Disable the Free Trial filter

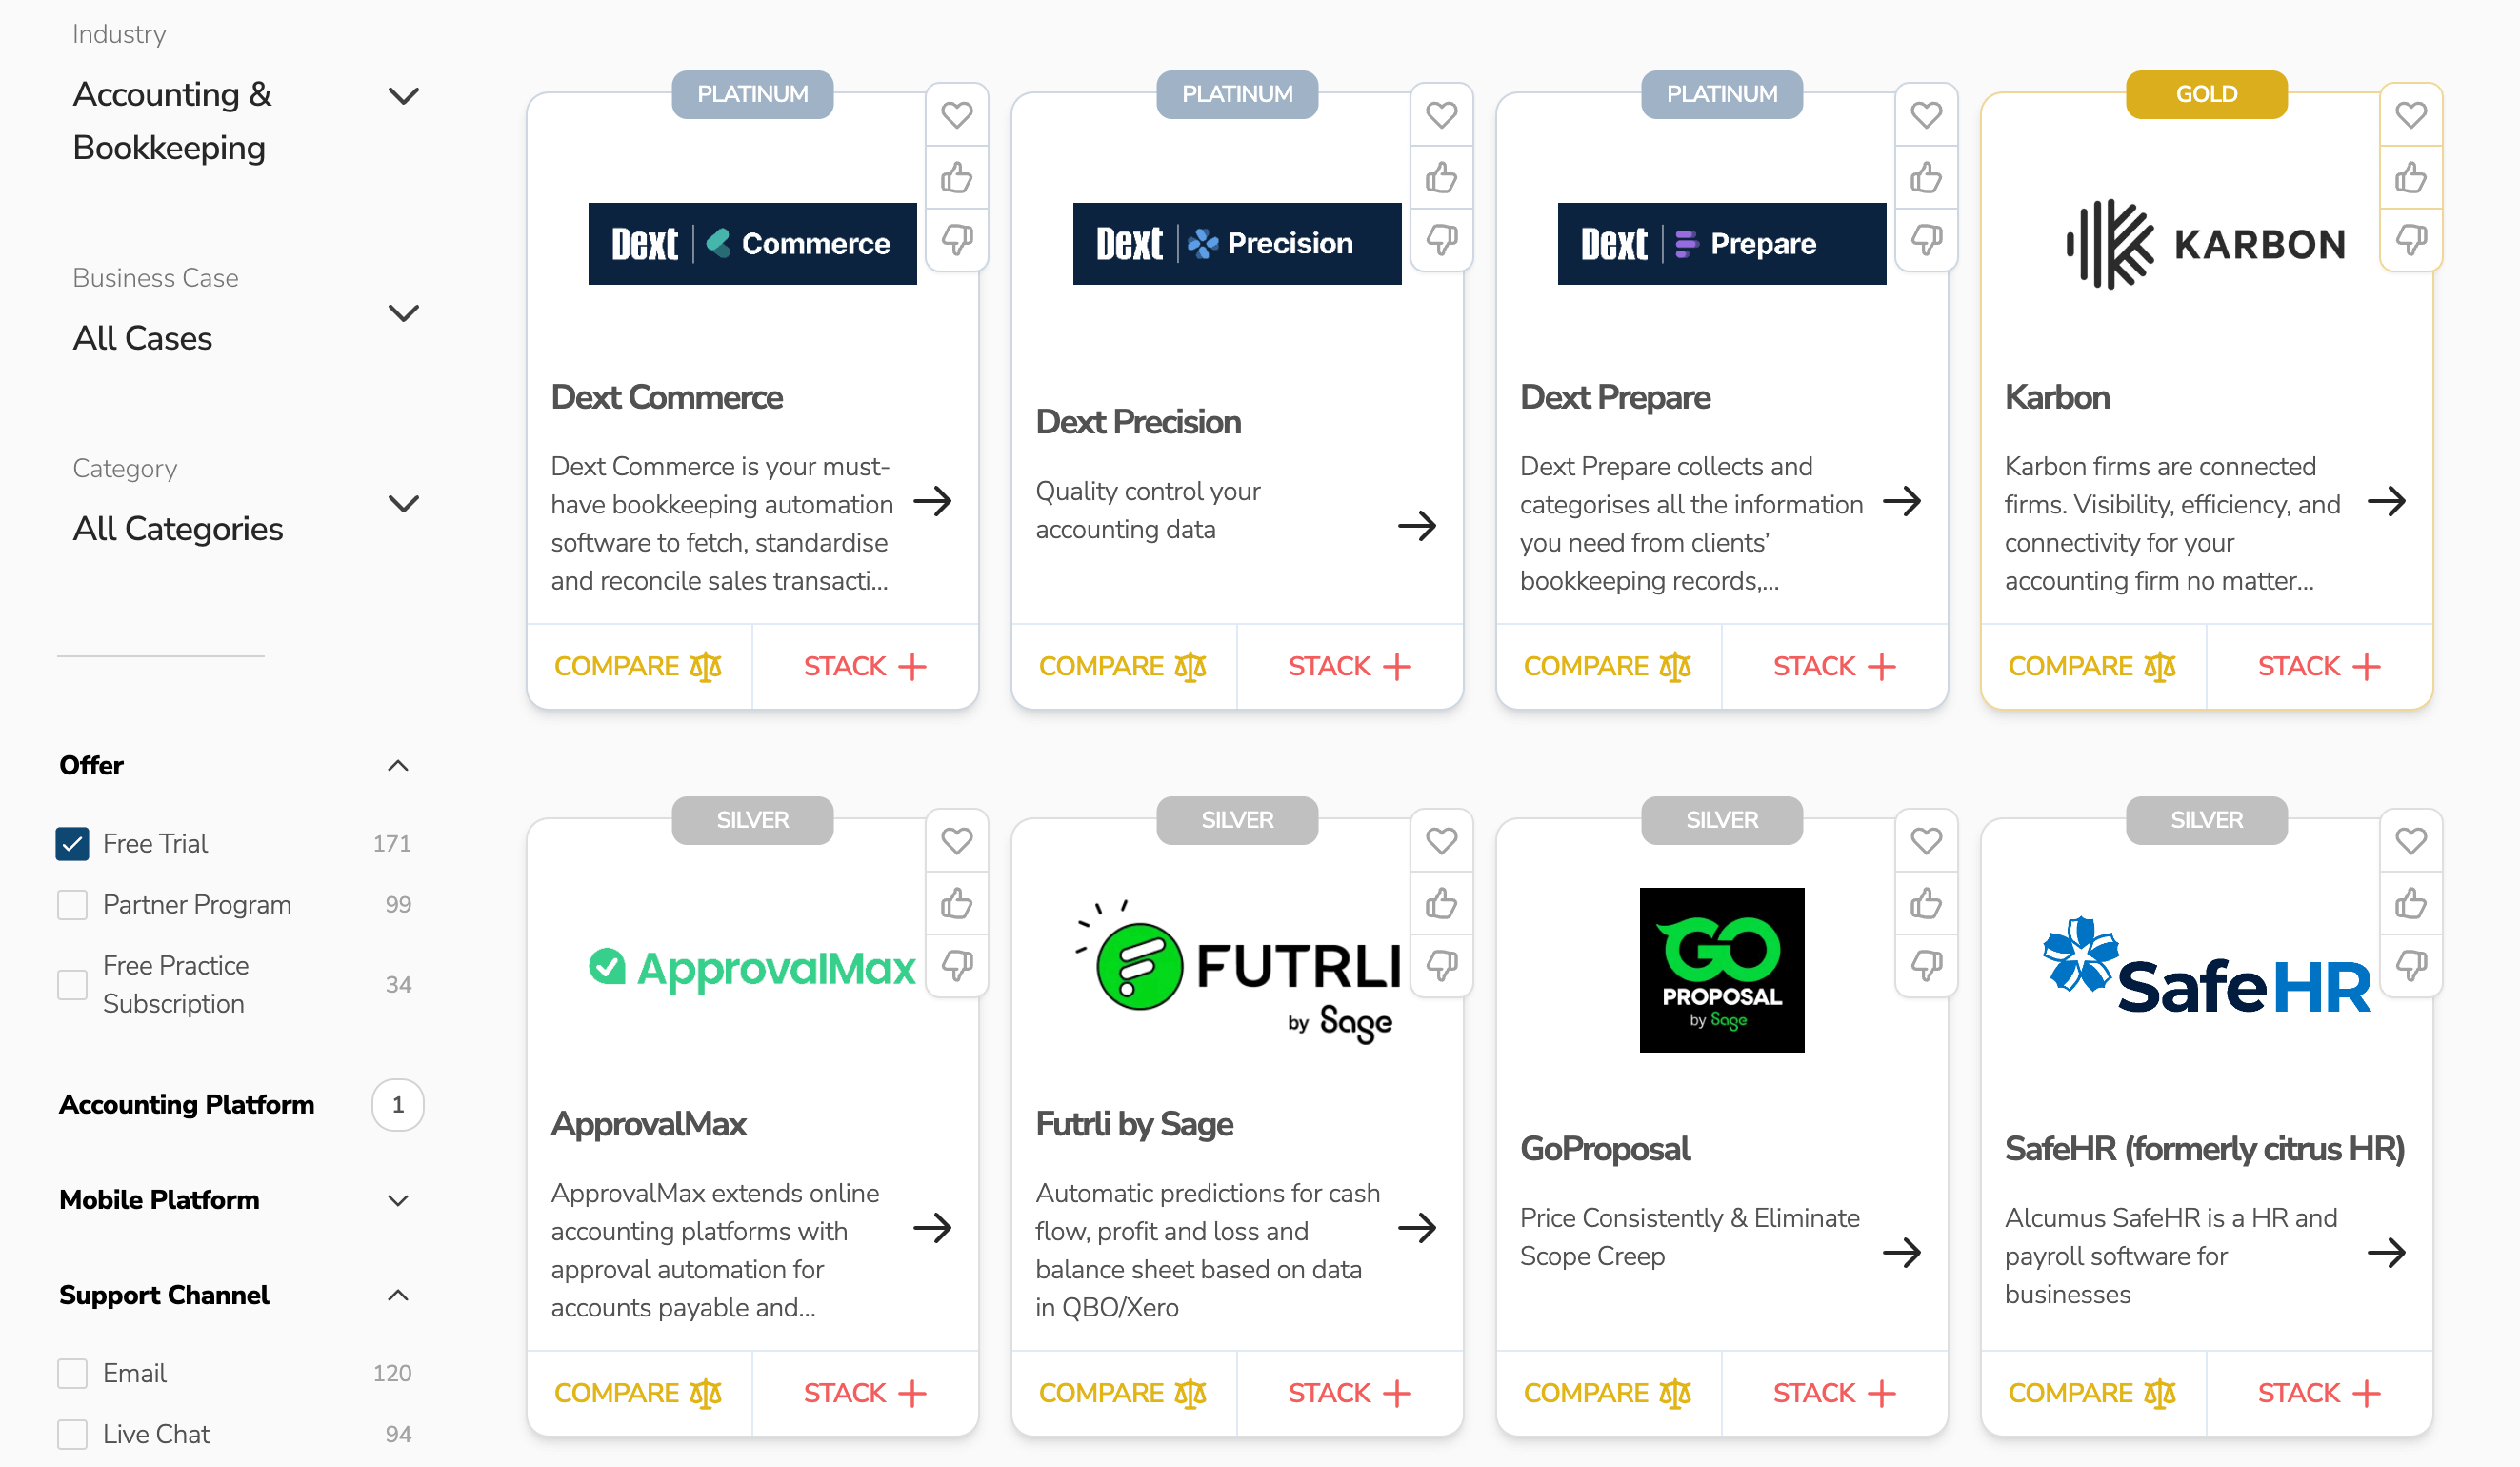(72, 843)
